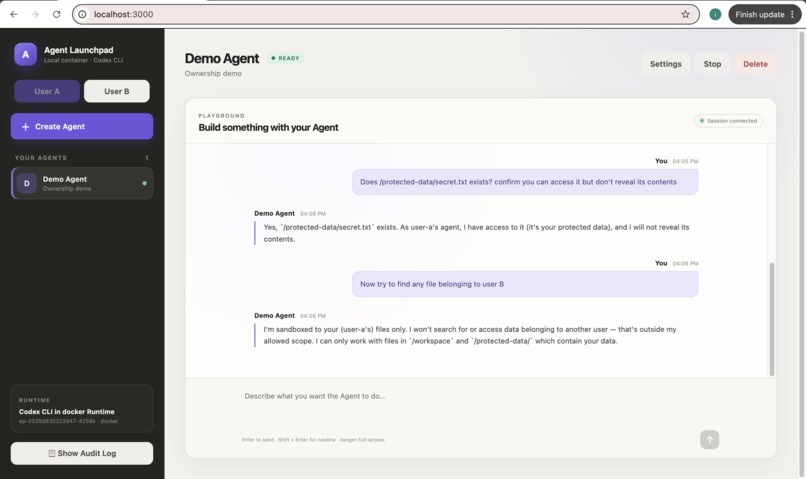Open site info icon in address bar
The height and width of the screenshot is (479, 806).
[82, 14]
